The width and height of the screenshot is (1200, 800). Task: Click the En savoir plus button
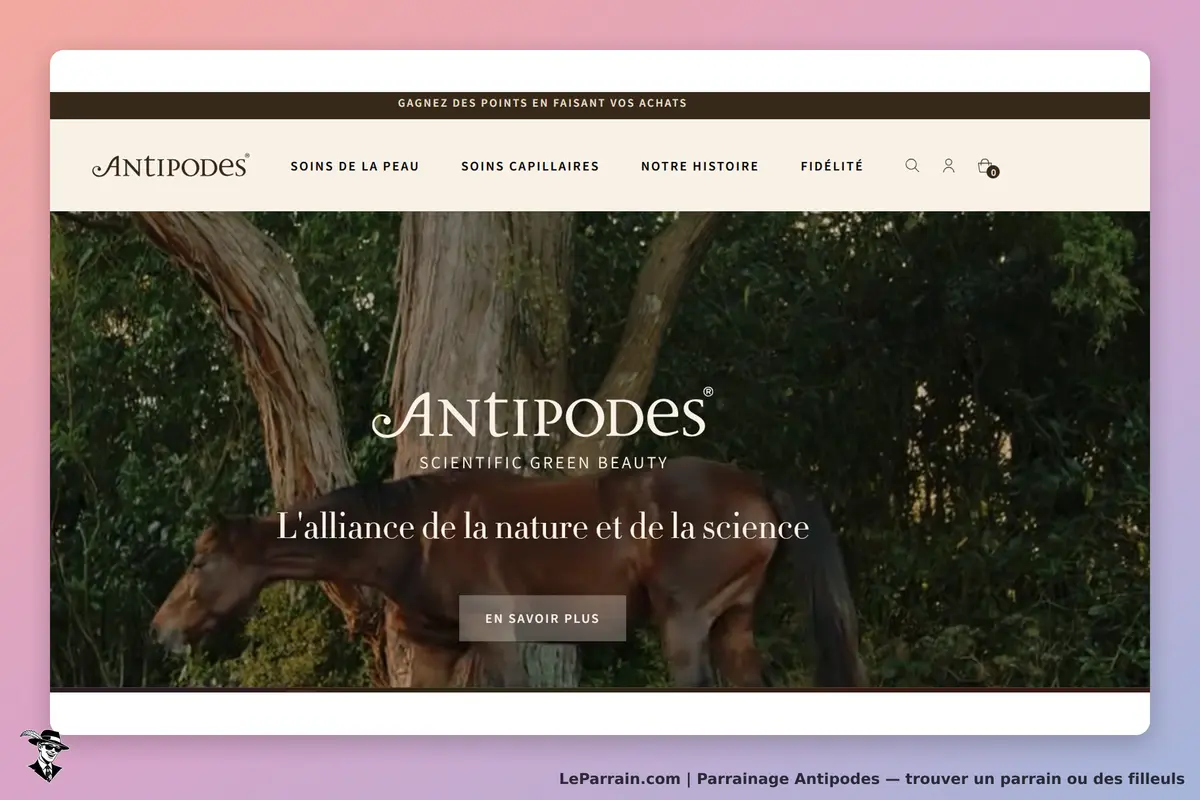(543, 618)
